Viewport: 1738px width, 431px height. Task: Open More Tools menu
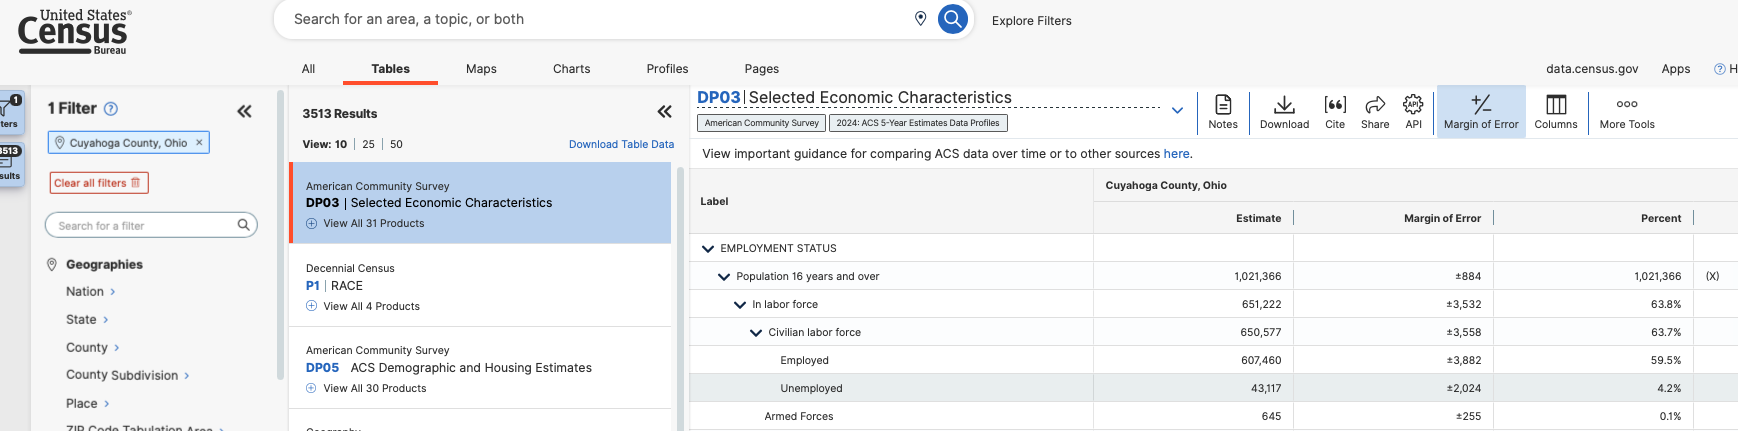[x=1627, y=111]
